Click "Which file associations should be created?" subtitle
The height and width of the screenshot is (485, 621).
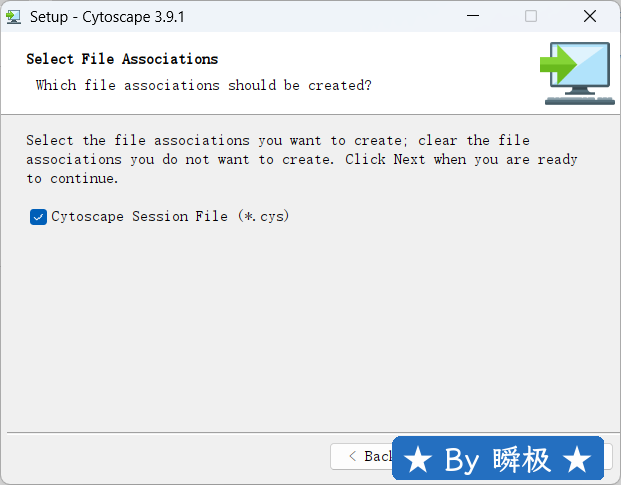click(204, 85)
